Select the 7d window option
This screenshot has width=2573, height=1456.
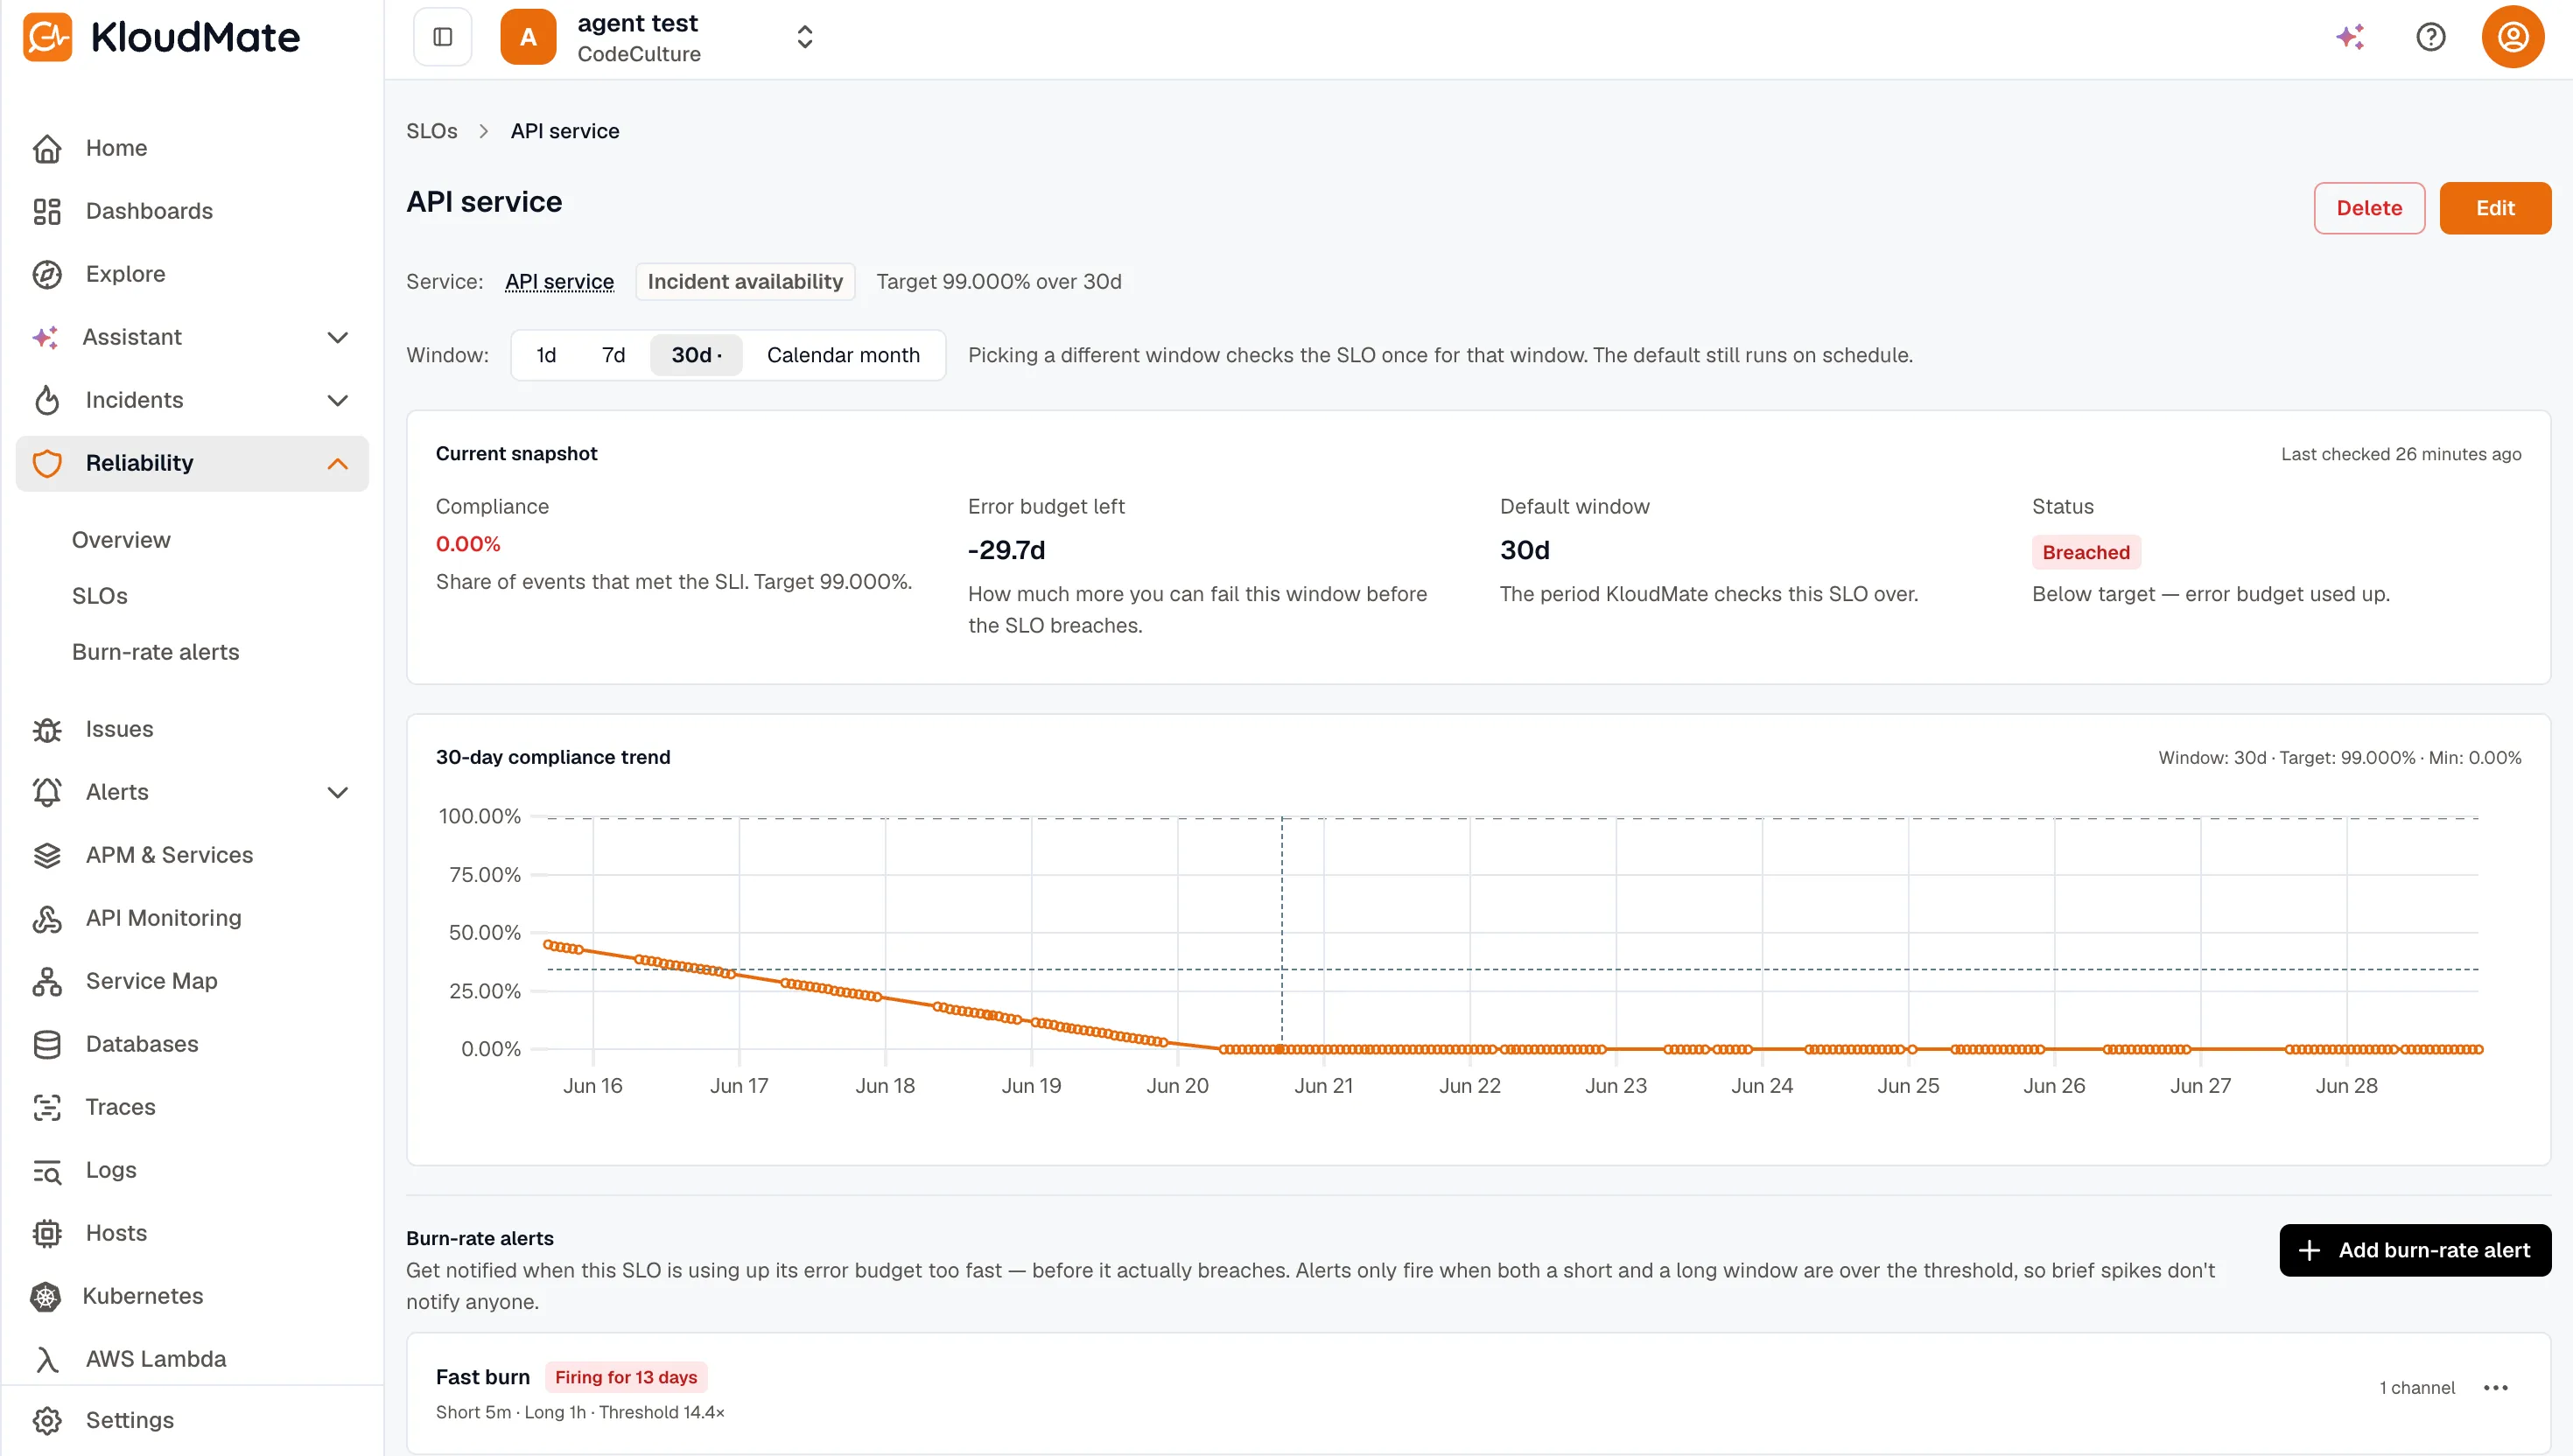613,355
